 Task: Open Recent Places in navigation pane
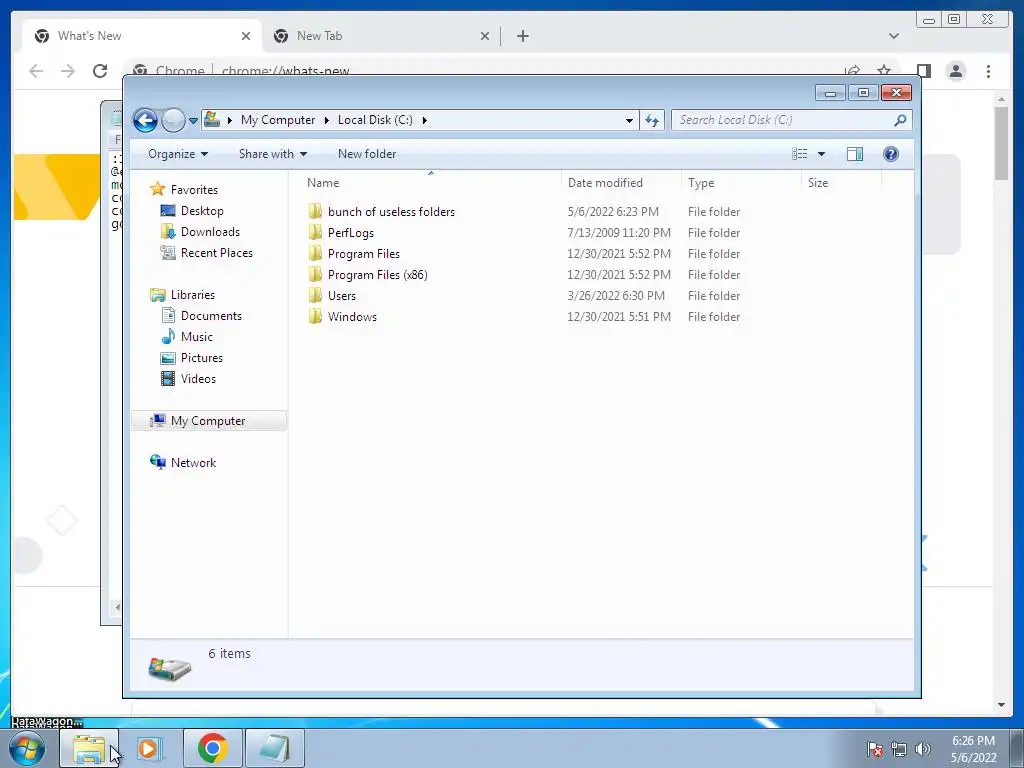coord(217,253)
